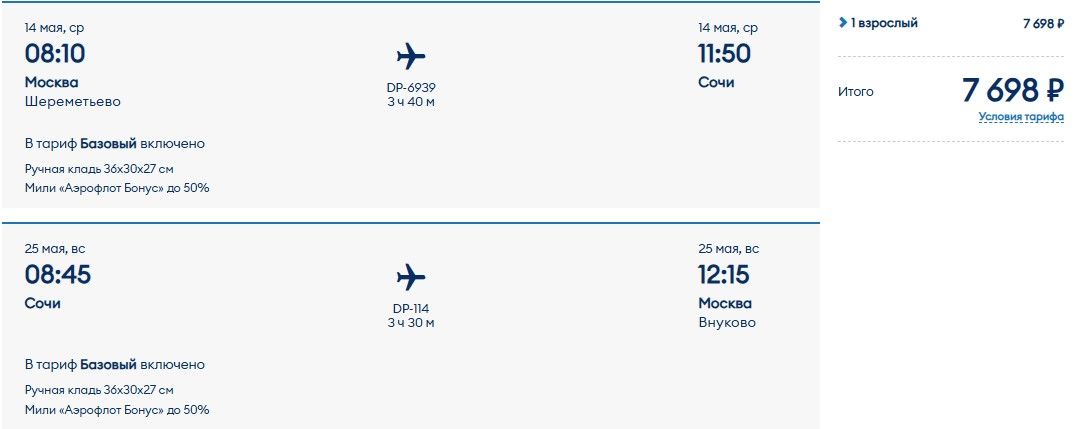Click departure time 08:10
Viewport: 1074px width, 429px height.
click(x=55, y=53)
